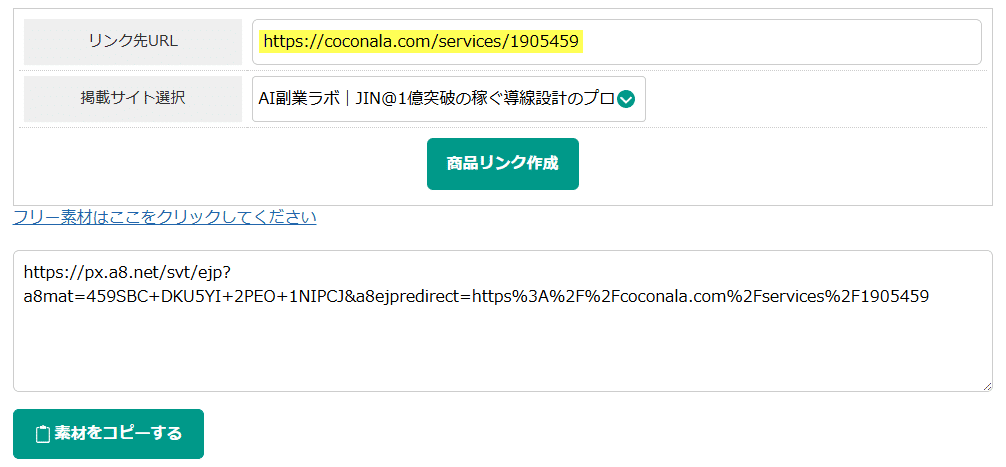Screen dimensions: 1006x467
Task: Click the highlighted coconala.com URL text
Action: pyautogui.click(x=421, y=42)
